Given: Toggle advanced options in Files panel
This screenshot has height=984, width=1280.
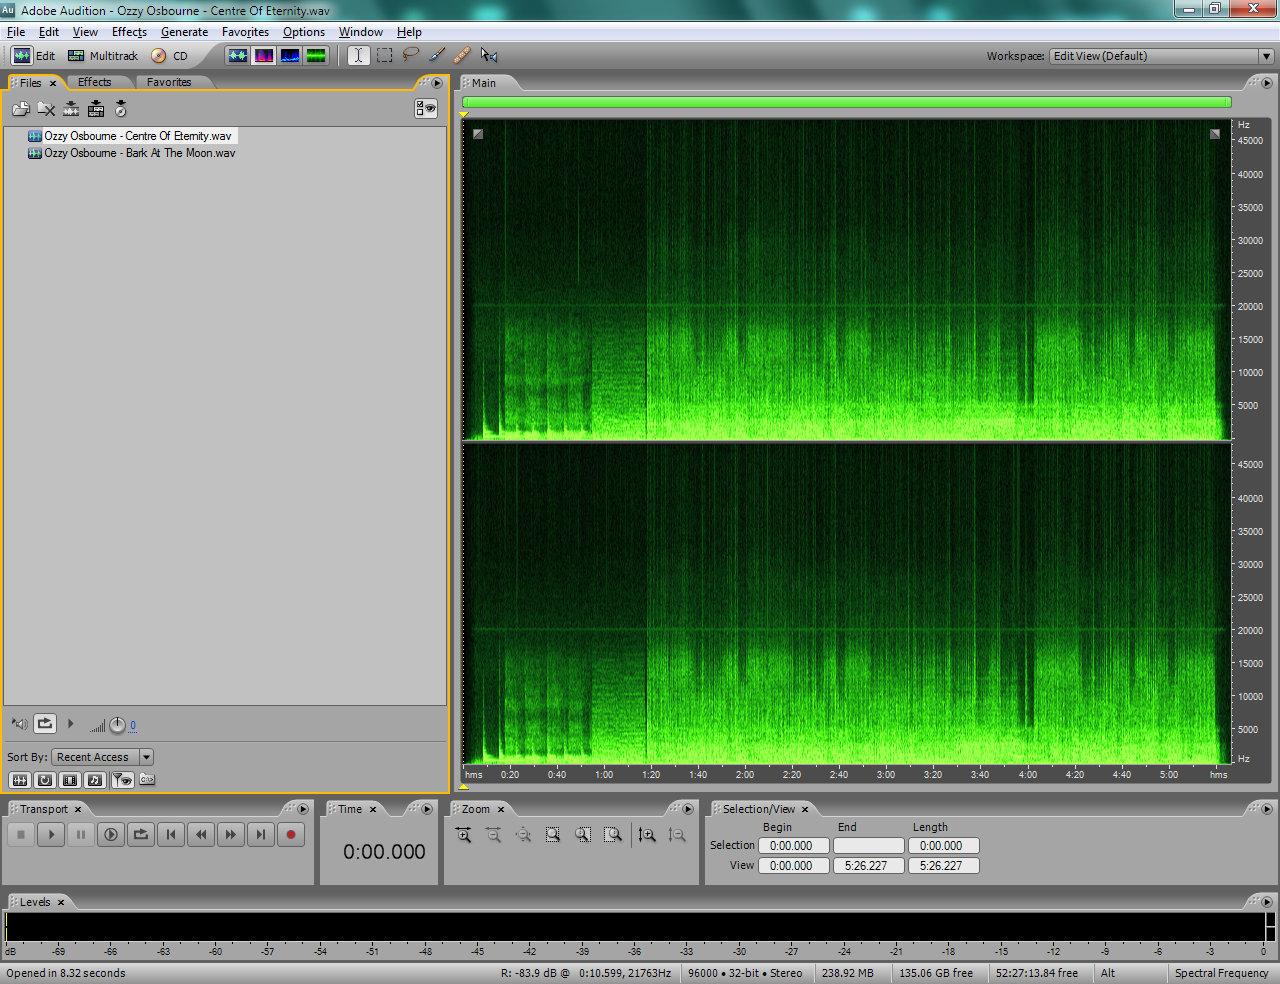Looking at the screenshot, I should pyautogui.click(x=426, y=108).
